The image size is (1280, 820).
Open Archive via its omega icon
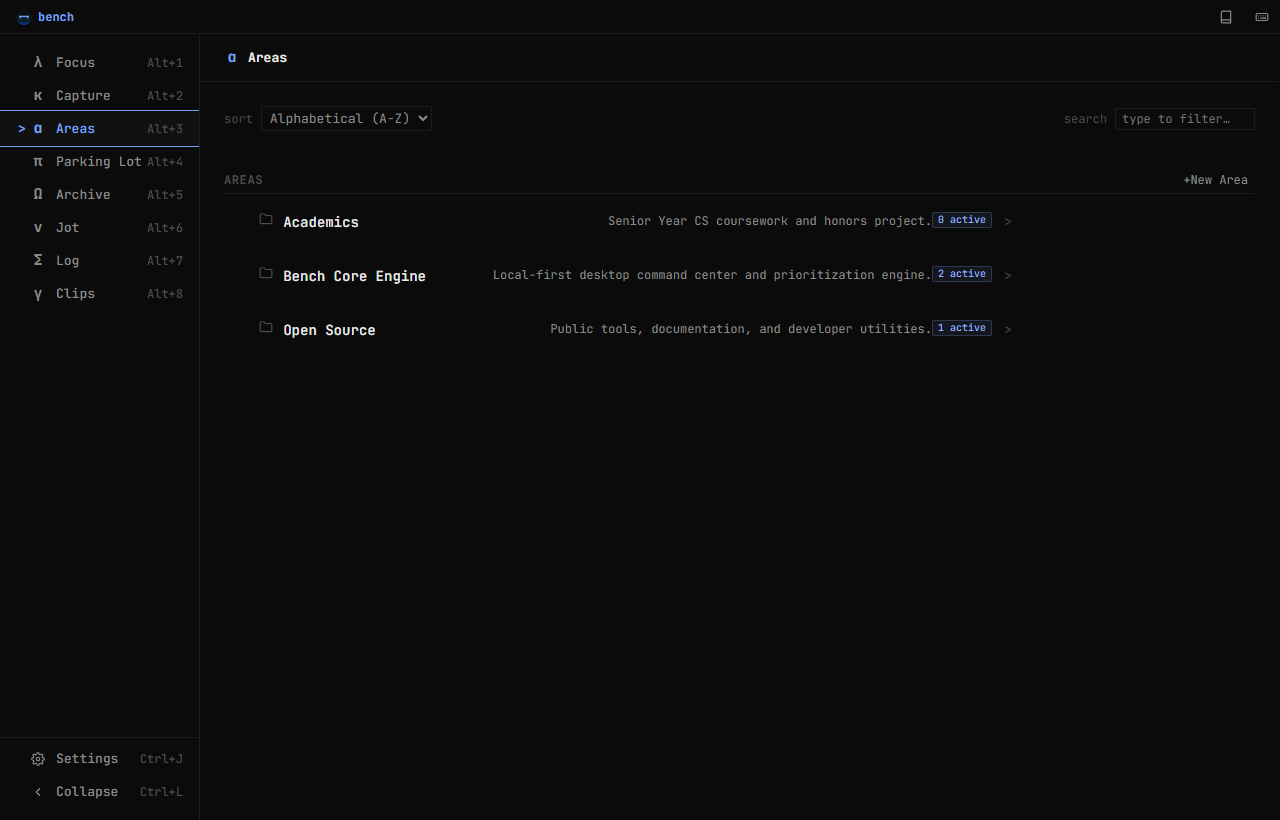click(x=38, y=194)
